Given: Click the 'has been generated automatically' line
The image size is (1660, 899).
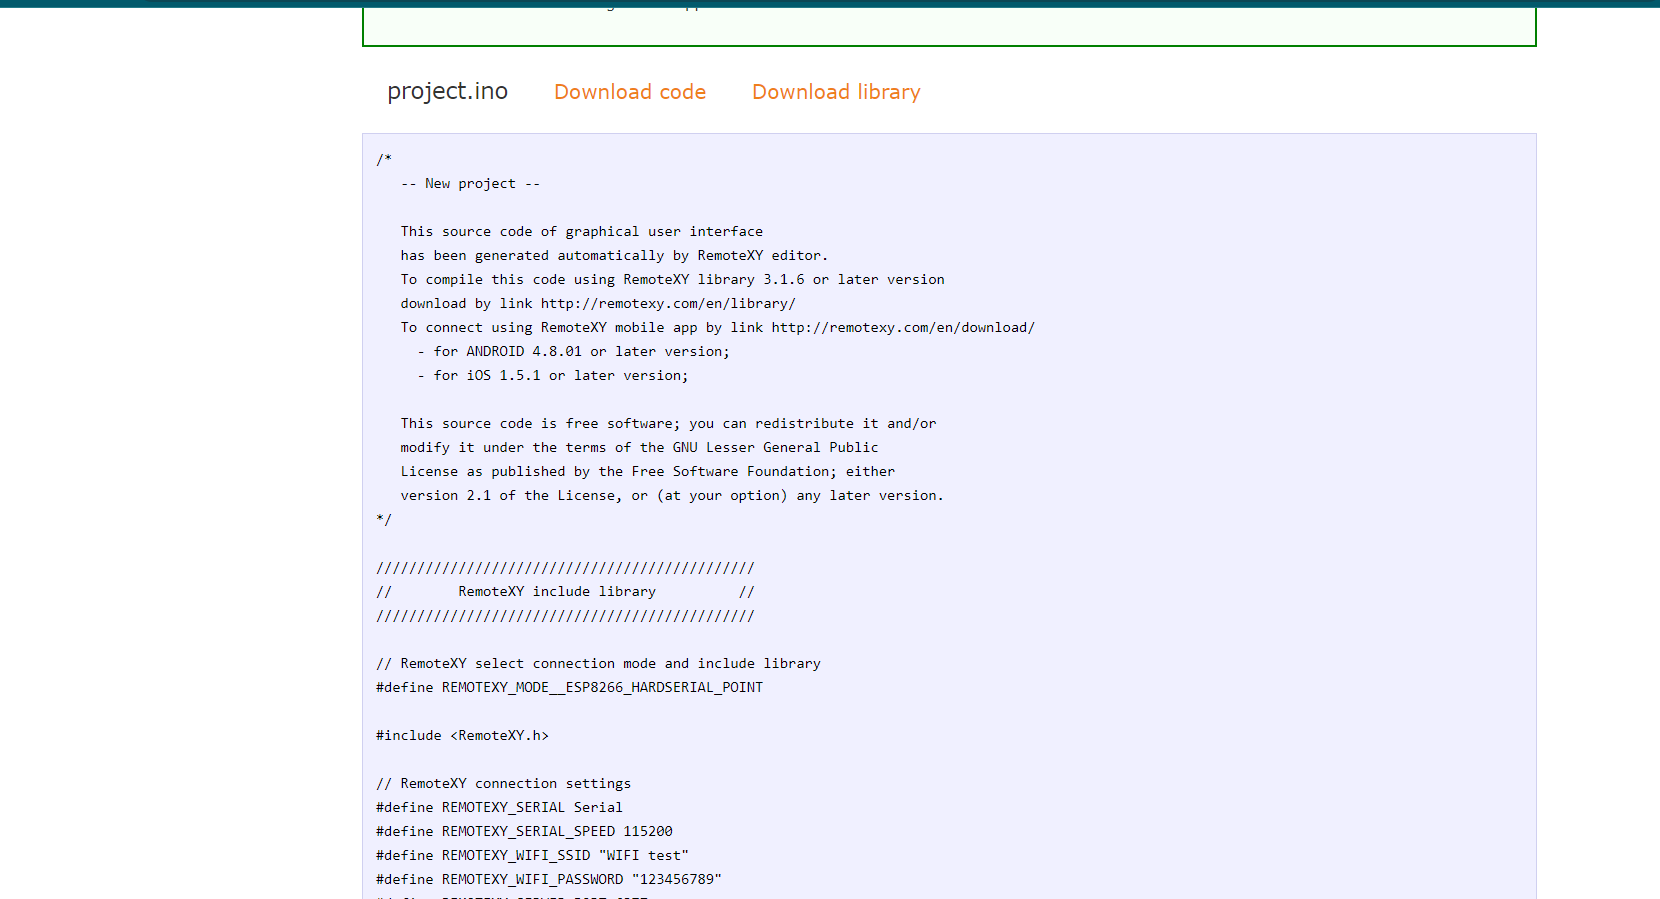Looking at the screenshot, I should 614,256.
